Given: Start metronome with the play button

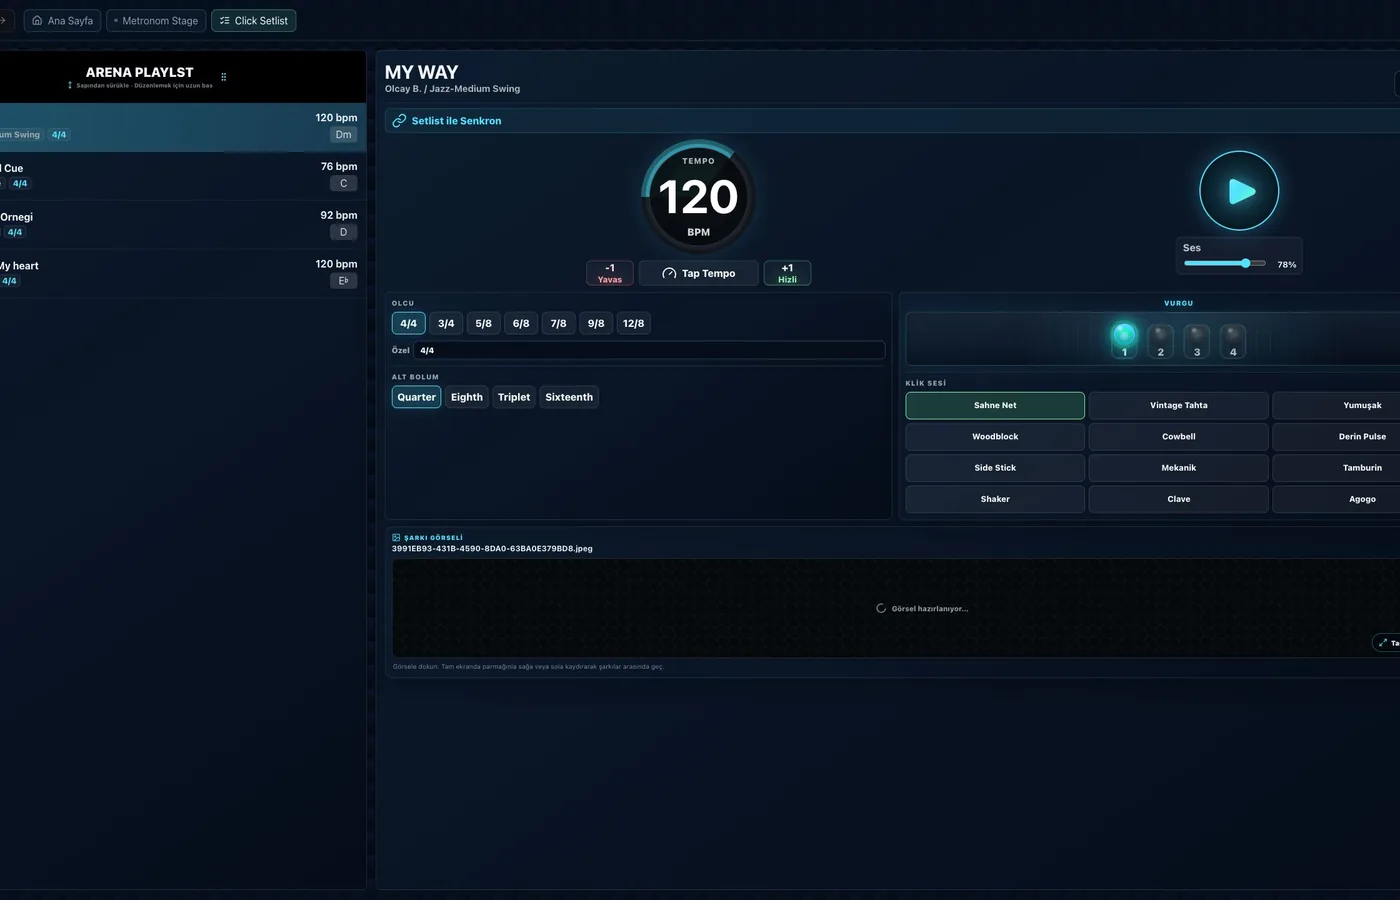Looking at the screenshot, I should click(1239, 191).
